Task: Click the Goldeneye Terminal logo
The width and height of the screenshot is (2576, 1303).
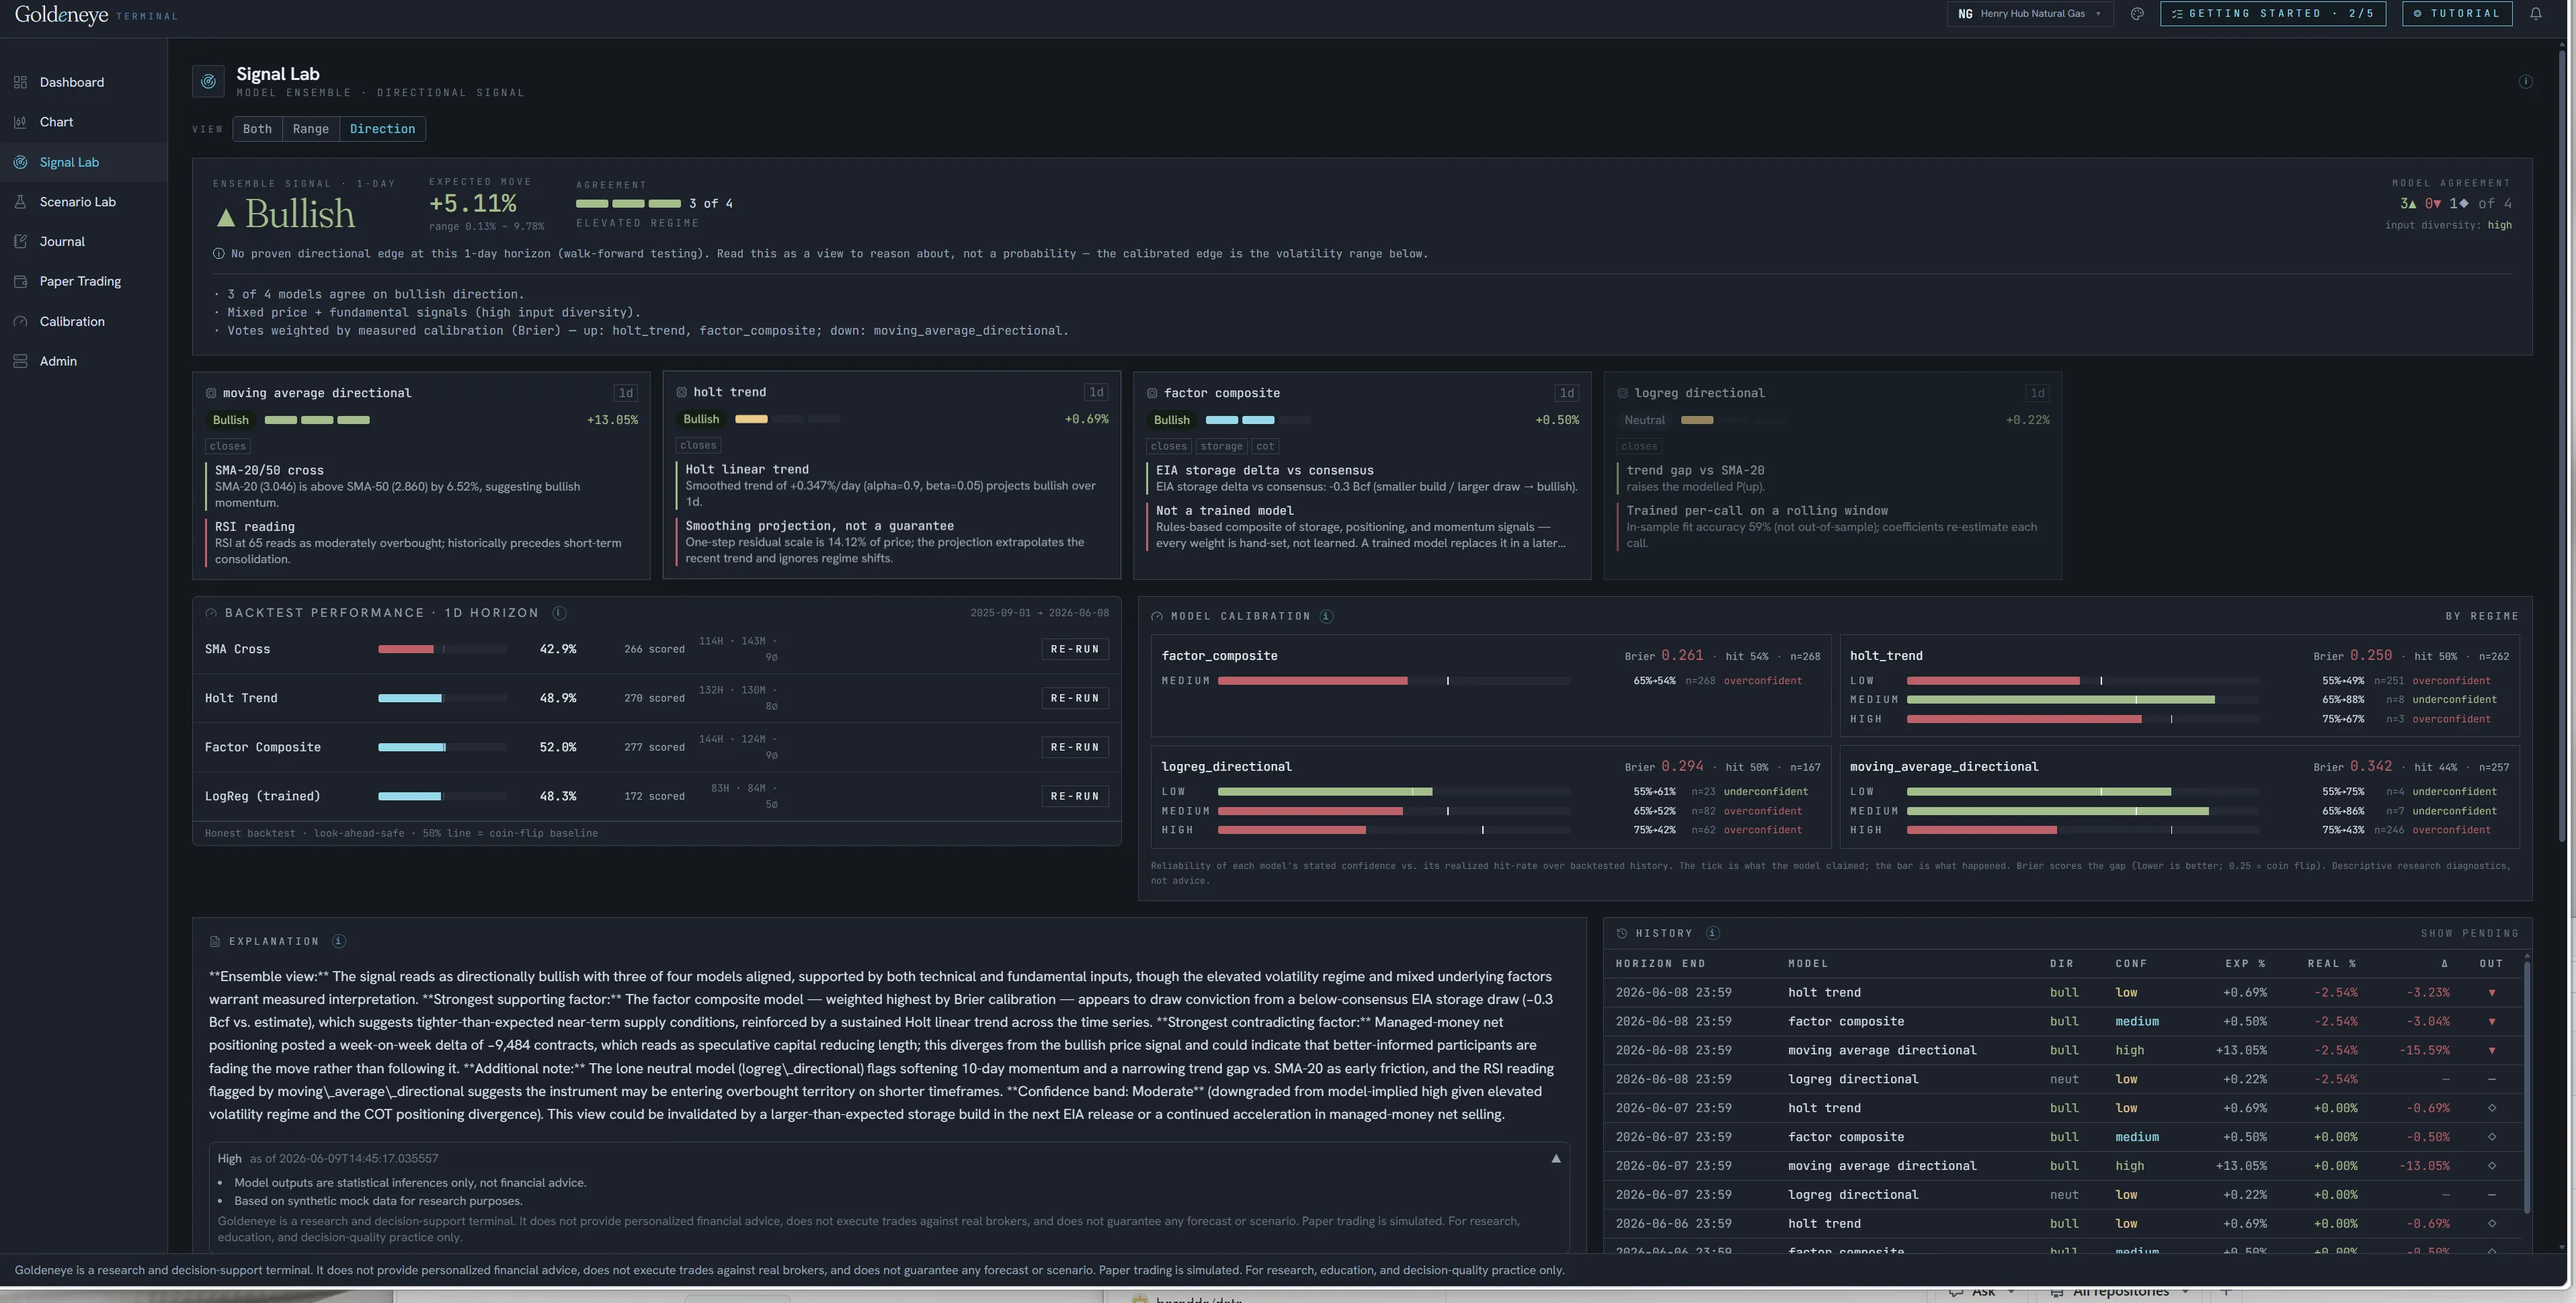Action: point(96,15)
